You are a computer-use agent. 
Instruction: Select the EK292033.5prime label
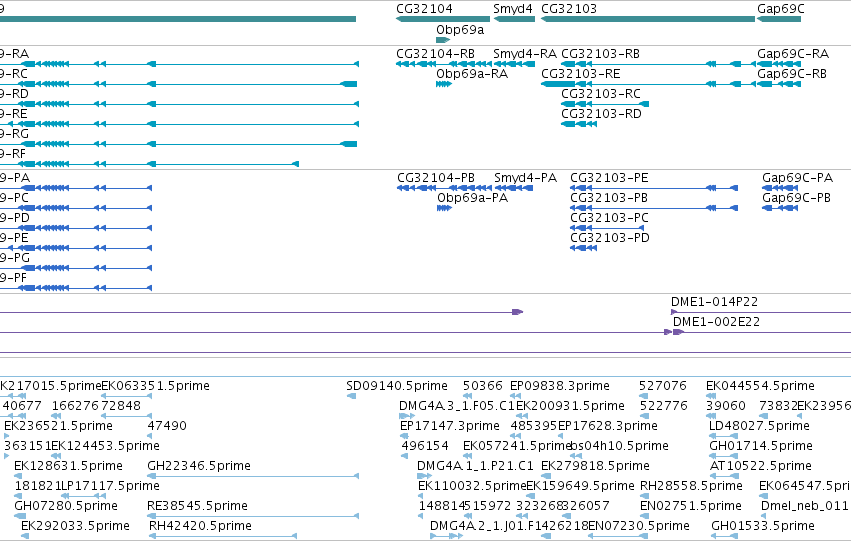pos(75,526)
